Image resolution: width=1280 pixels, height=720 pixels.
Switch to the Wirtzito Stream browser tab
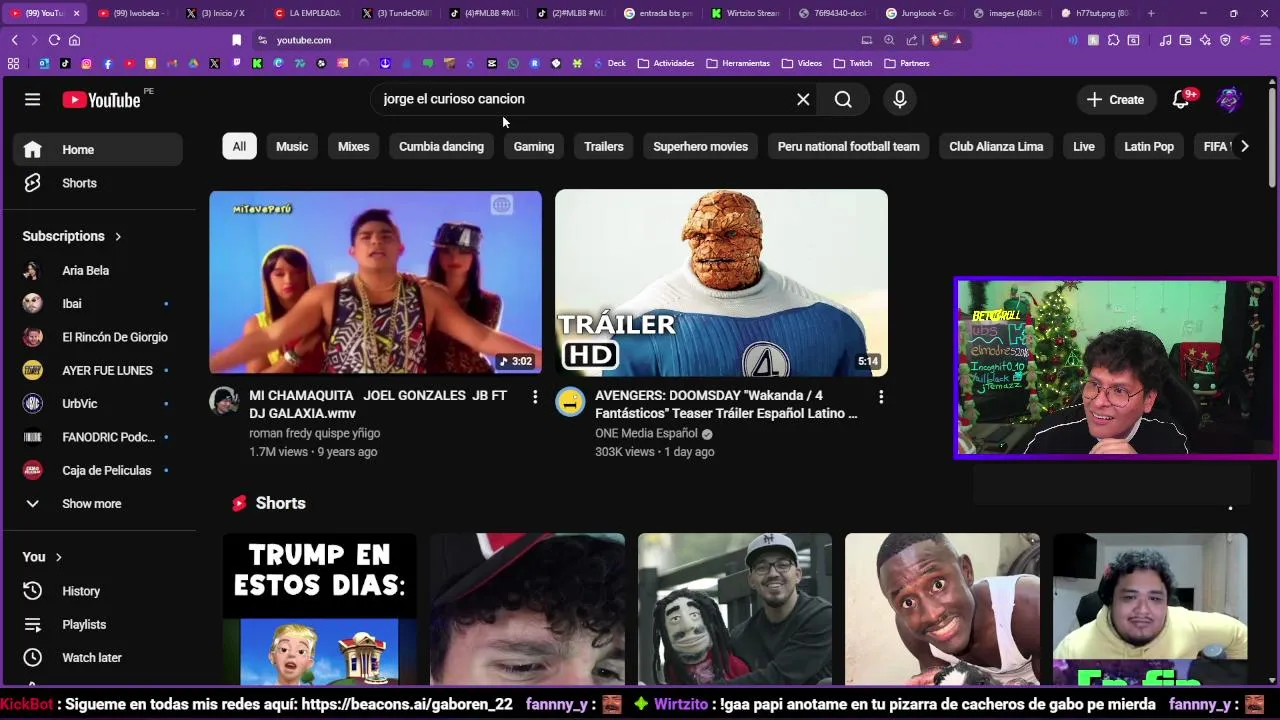click(746, 13)
